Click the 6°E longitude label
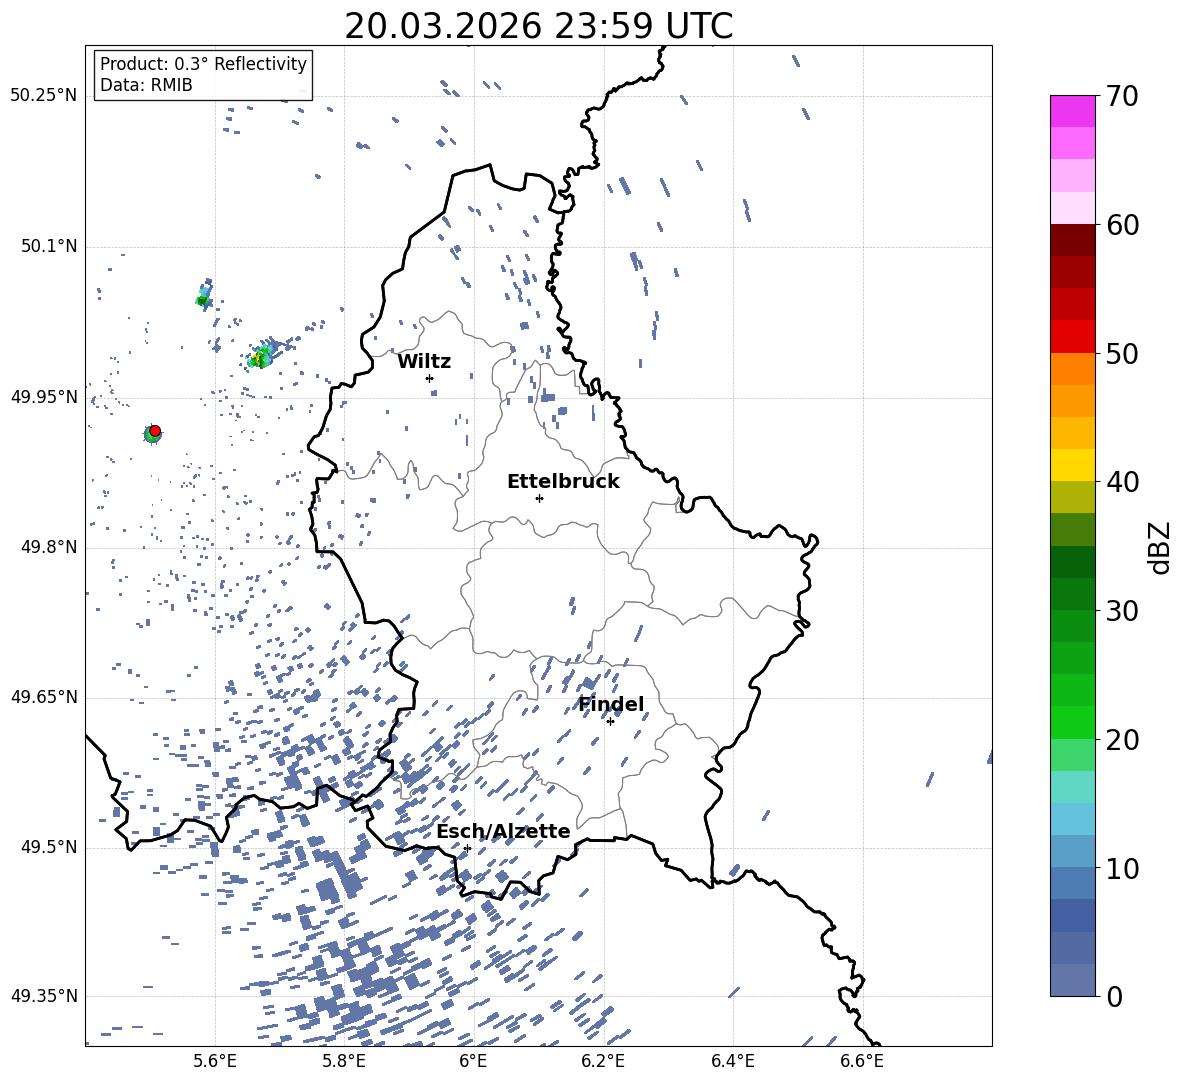 (473, 1061)
